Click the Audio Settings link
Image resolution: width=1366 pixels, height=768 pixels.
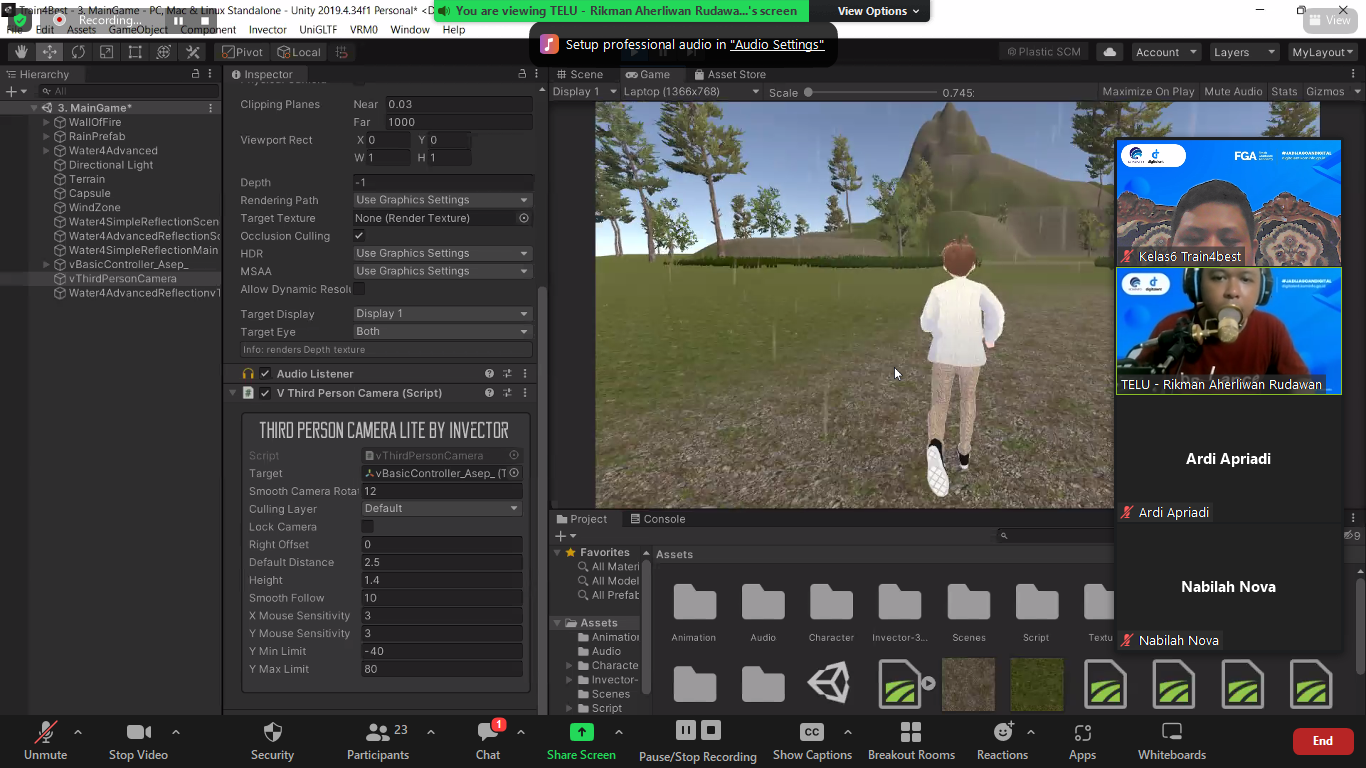(x=777, y=45)
